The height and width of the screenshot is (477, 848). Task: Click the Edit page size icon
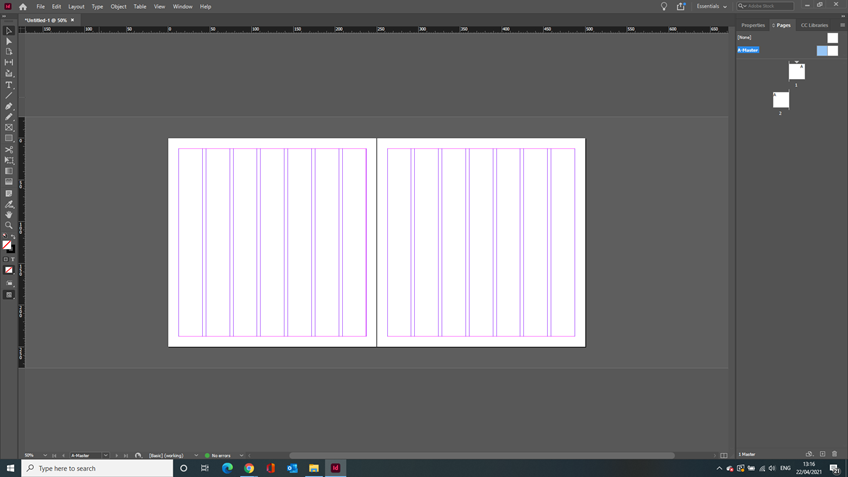(x=809, y=454)
